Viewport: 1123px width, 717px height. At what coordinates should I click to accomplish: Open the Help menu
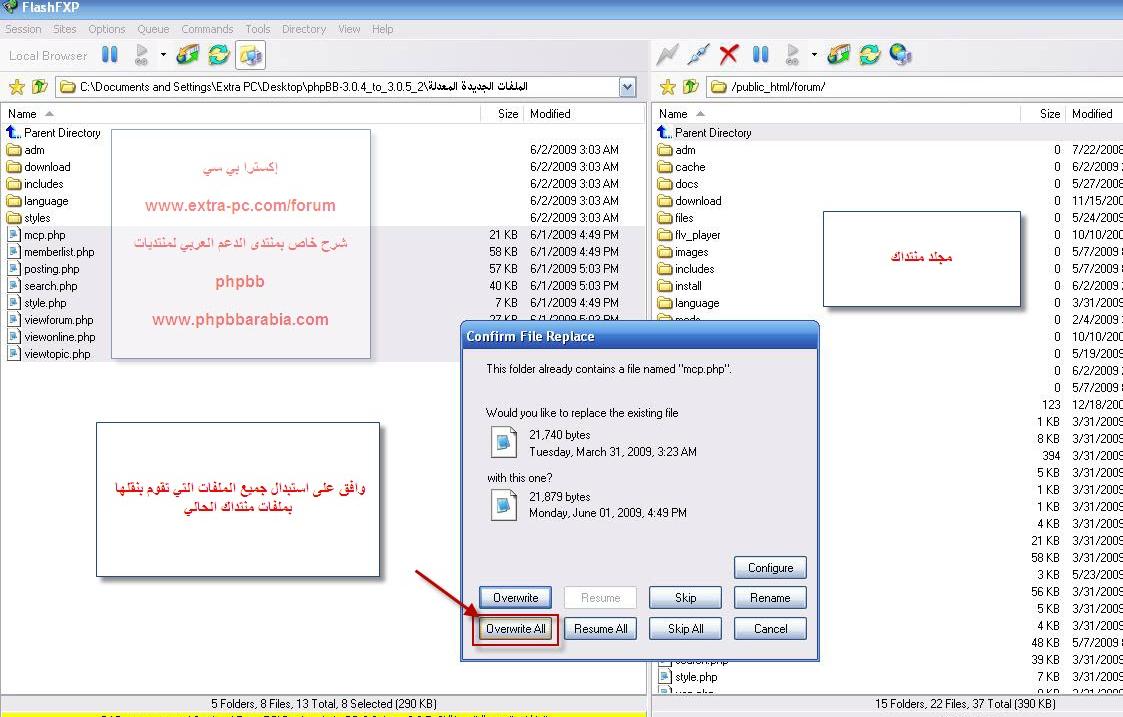(382, 29)
